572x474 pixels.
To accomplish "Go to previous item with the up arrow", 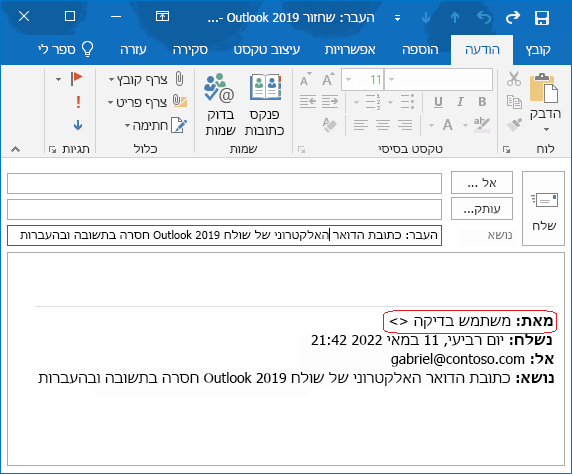I will (x=455, y=18).
